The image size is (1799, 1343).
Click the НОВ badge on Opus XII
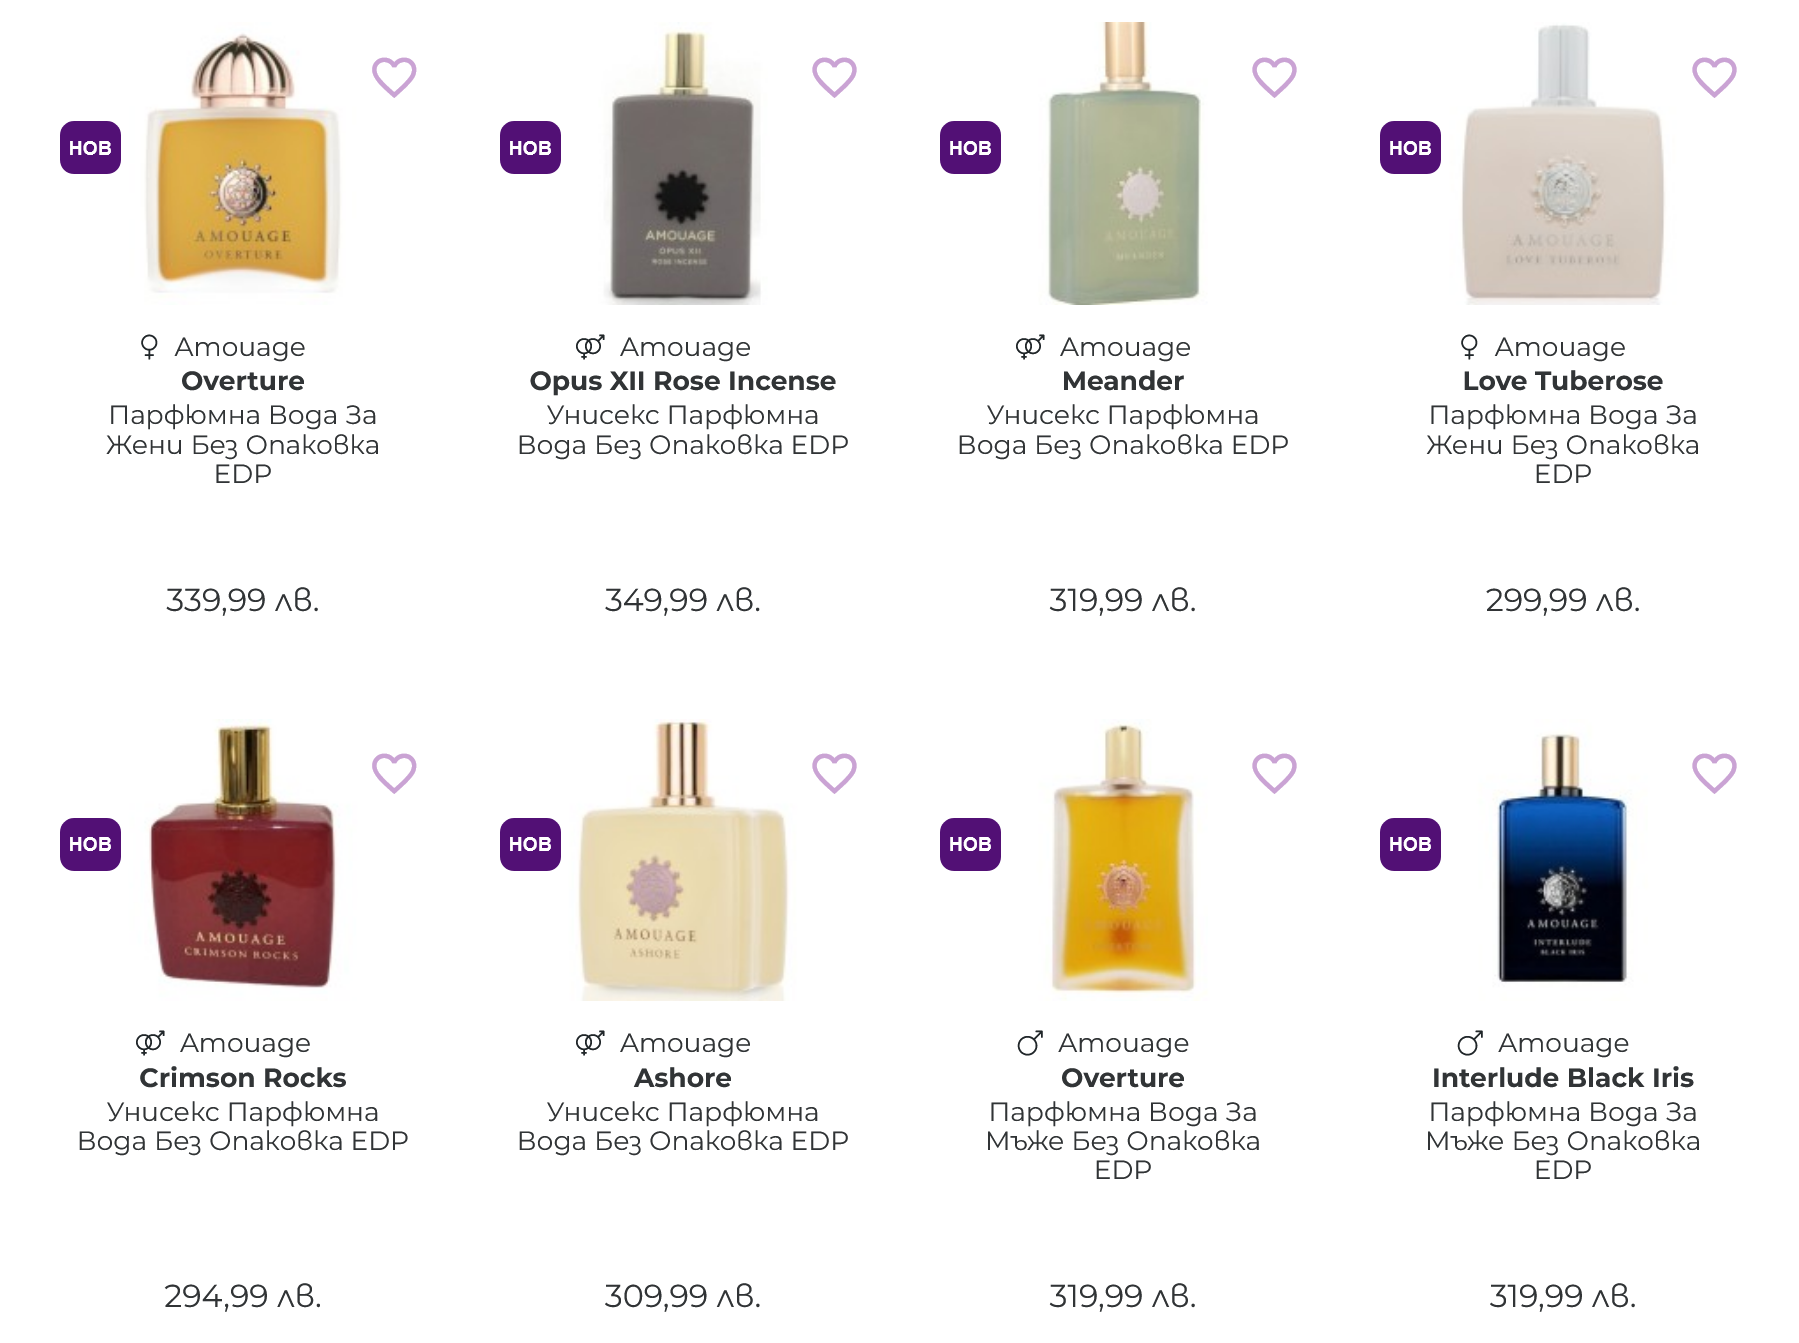(x=530, y=148)
